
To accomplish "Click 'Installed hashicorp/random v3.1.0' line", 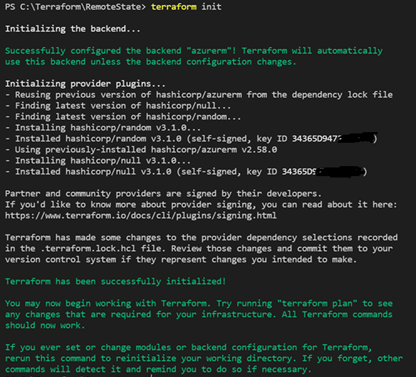I will click(191, 139).
